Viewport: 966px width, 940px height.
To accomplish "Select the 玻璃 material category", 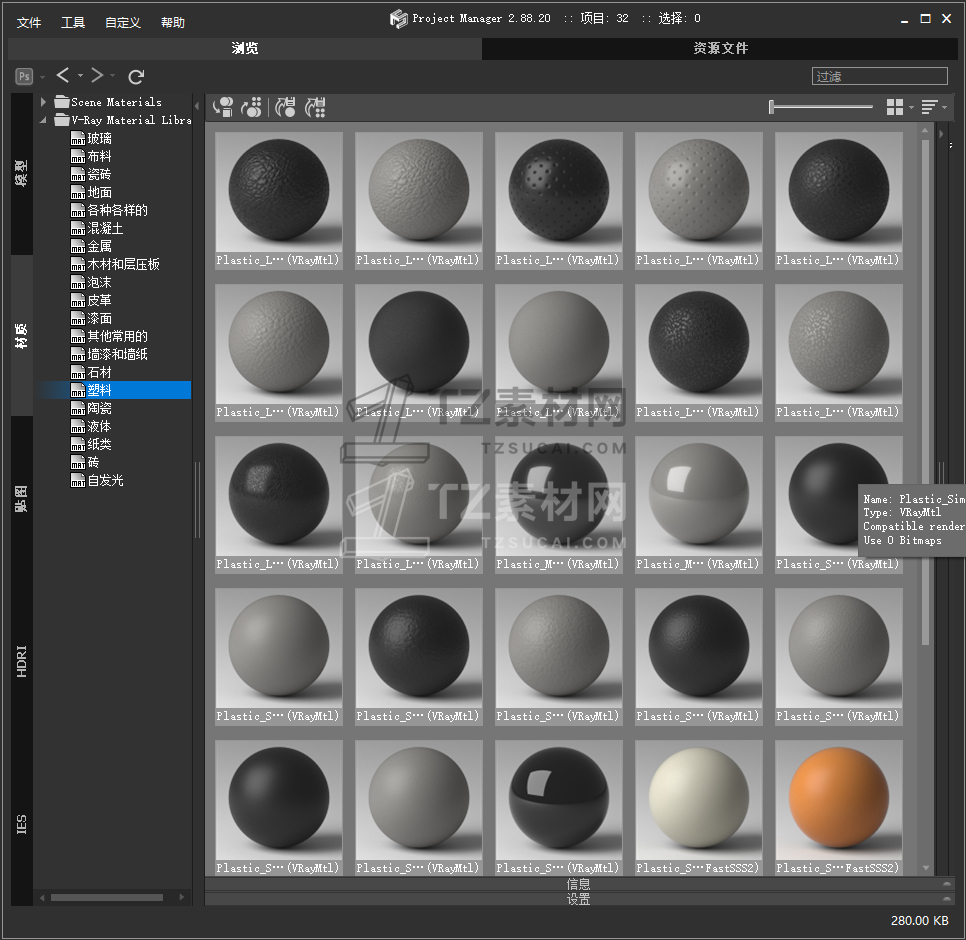I will 99,138.
